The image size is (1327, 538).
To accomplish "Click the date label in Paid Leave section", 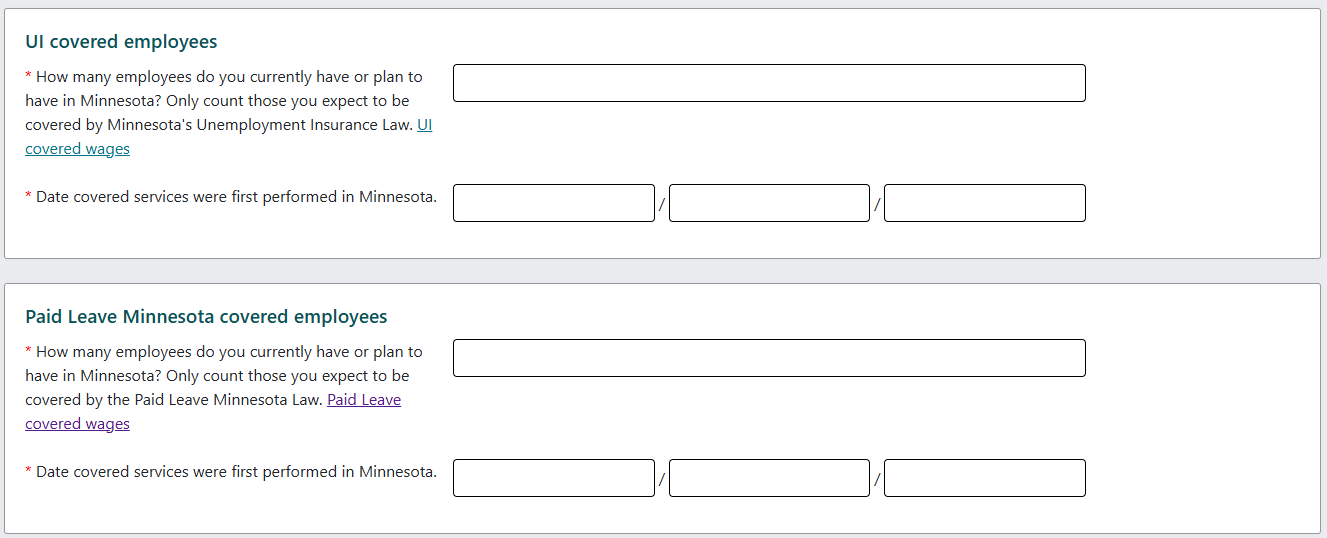I will (x=236, y=472).
